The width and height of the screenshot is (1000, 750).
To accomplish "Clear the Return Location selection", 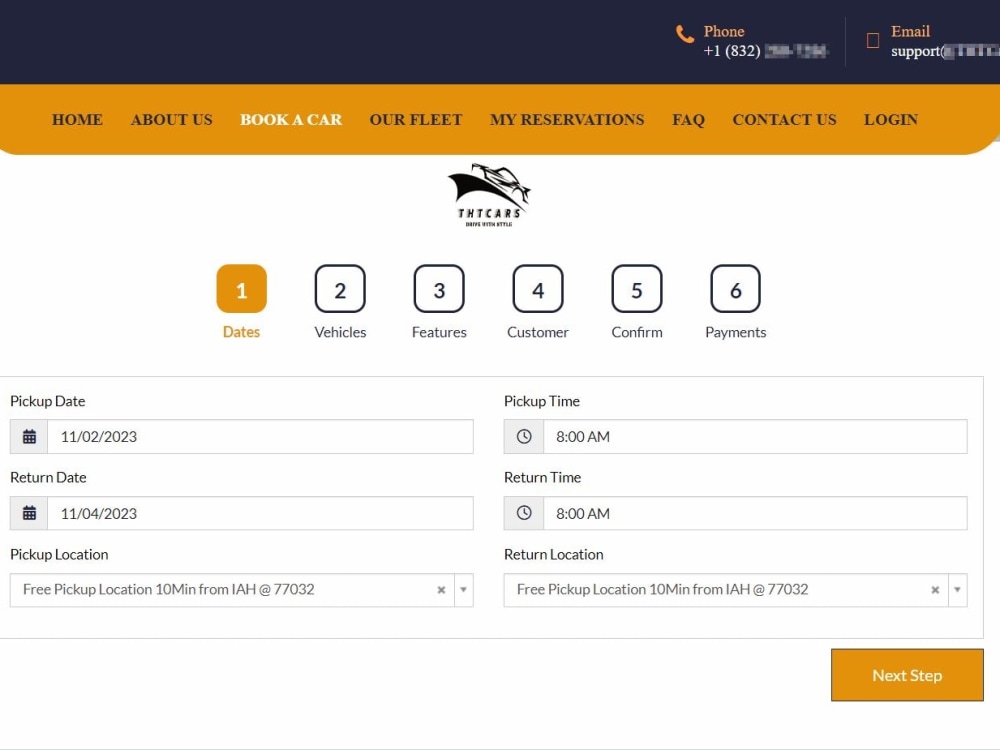I will [x=935, y=590].
